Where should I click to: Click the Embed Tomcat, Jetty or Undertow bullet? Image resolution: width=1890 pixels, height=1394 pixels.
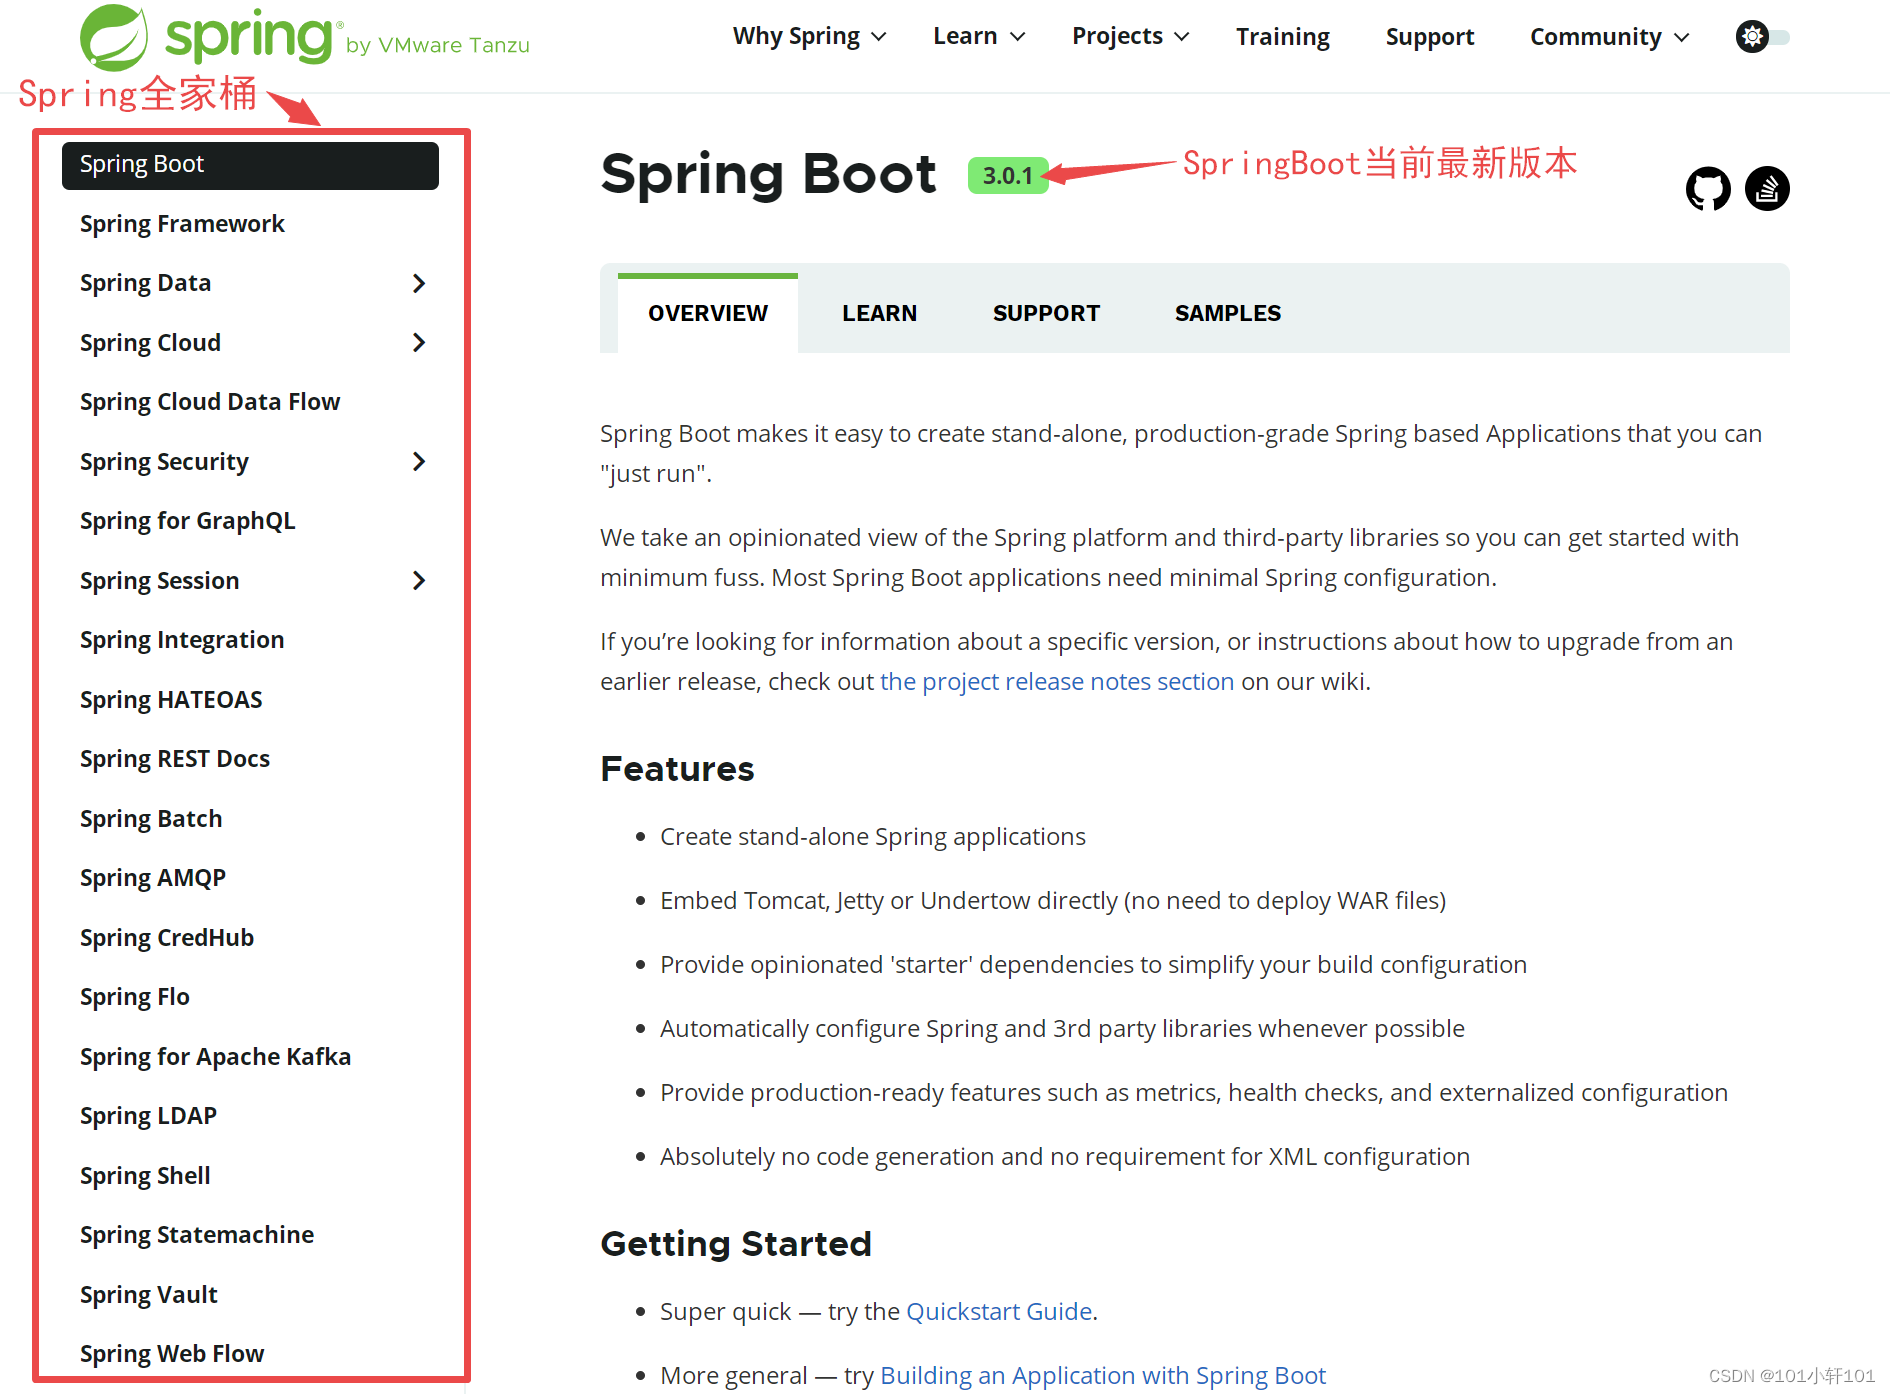[x=1053, y=901]
